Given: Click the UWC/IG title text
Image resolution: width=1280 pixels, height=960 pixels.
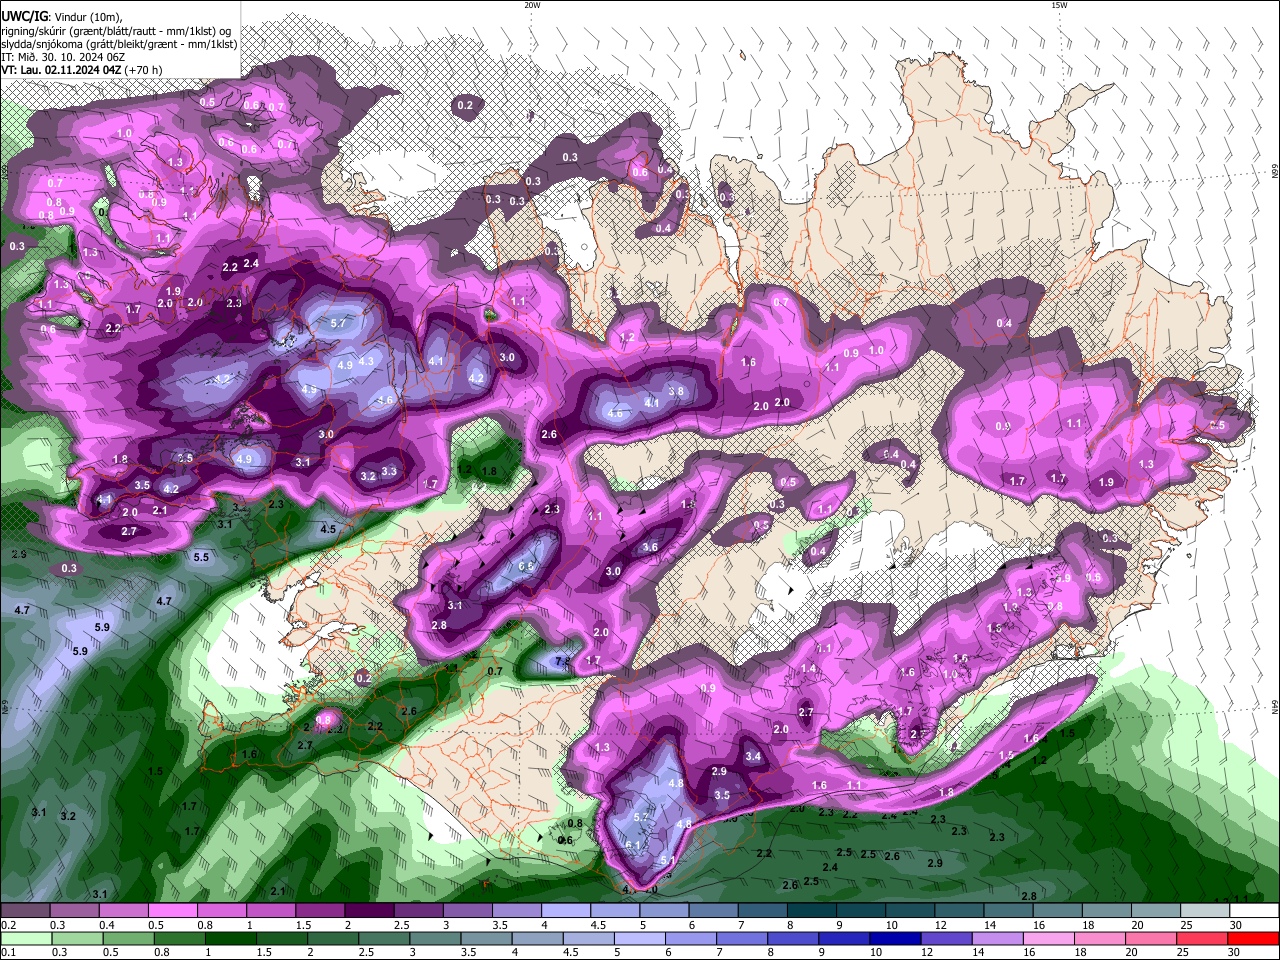Looking at the screenshot, I should tap(24, 16).
